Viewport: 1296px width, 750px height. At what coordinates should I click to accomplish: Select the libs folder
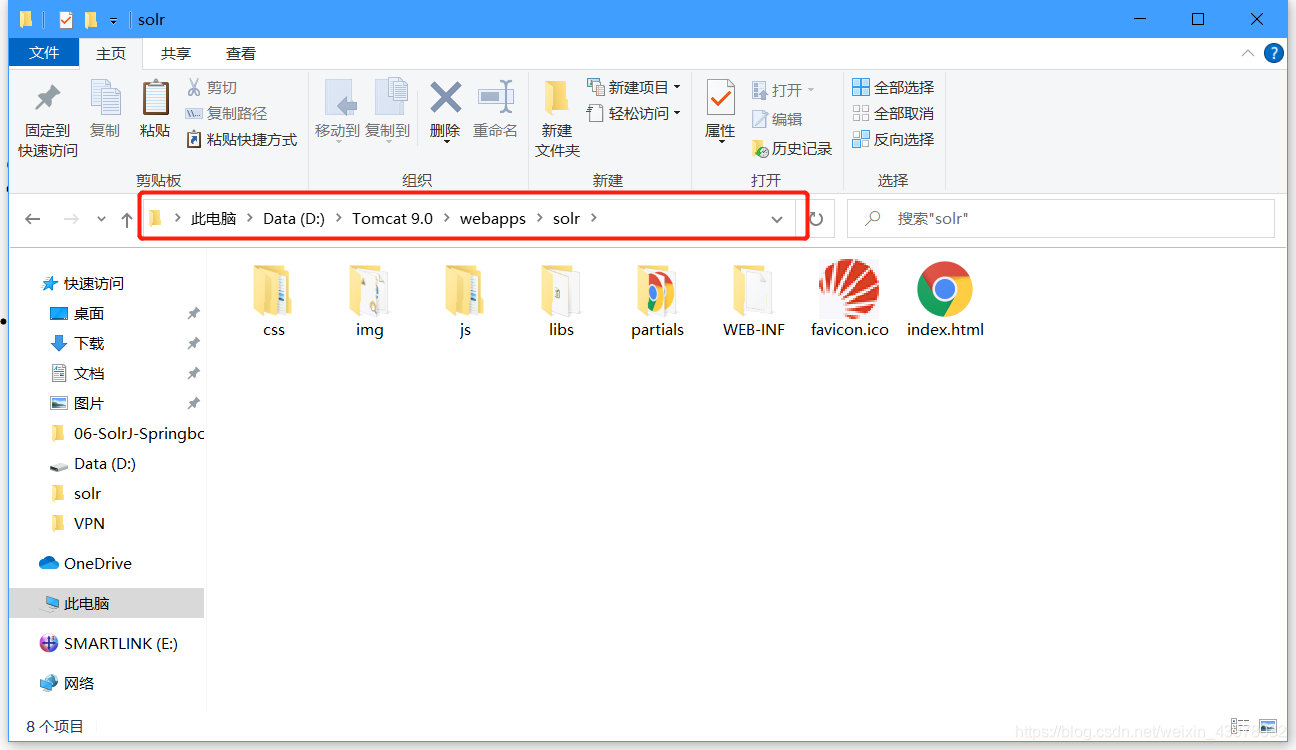point(561,300)
